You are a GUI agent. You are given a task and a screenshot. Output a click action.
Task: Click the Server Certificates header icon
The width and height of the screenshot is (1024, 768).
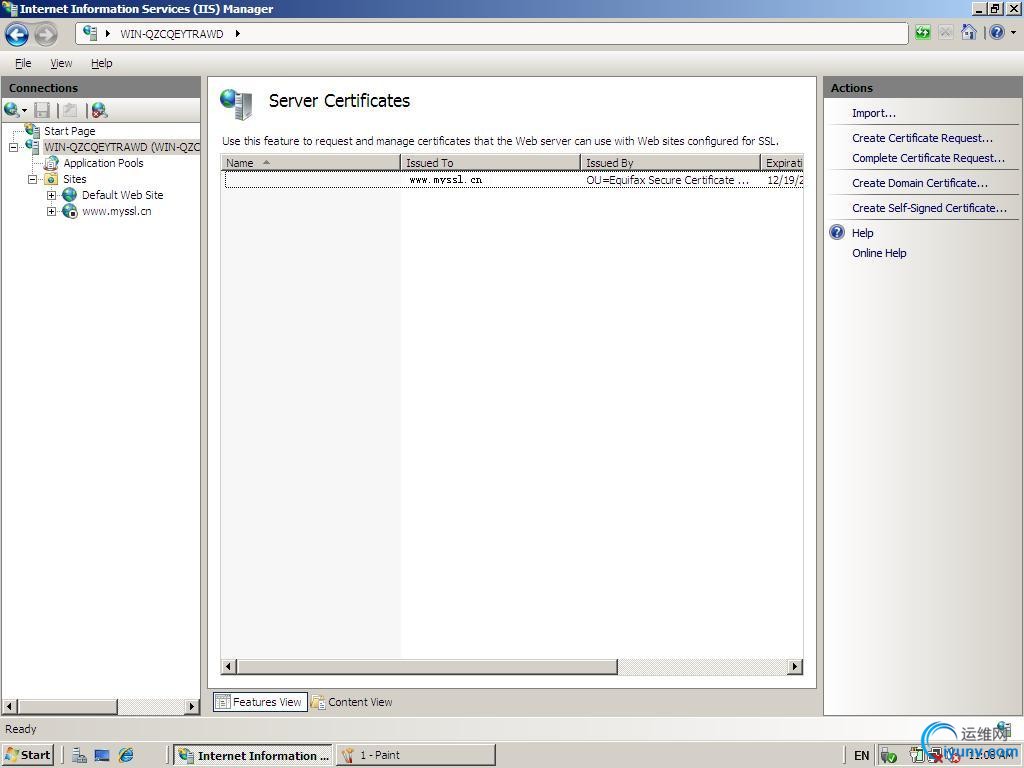pos(236,104)
